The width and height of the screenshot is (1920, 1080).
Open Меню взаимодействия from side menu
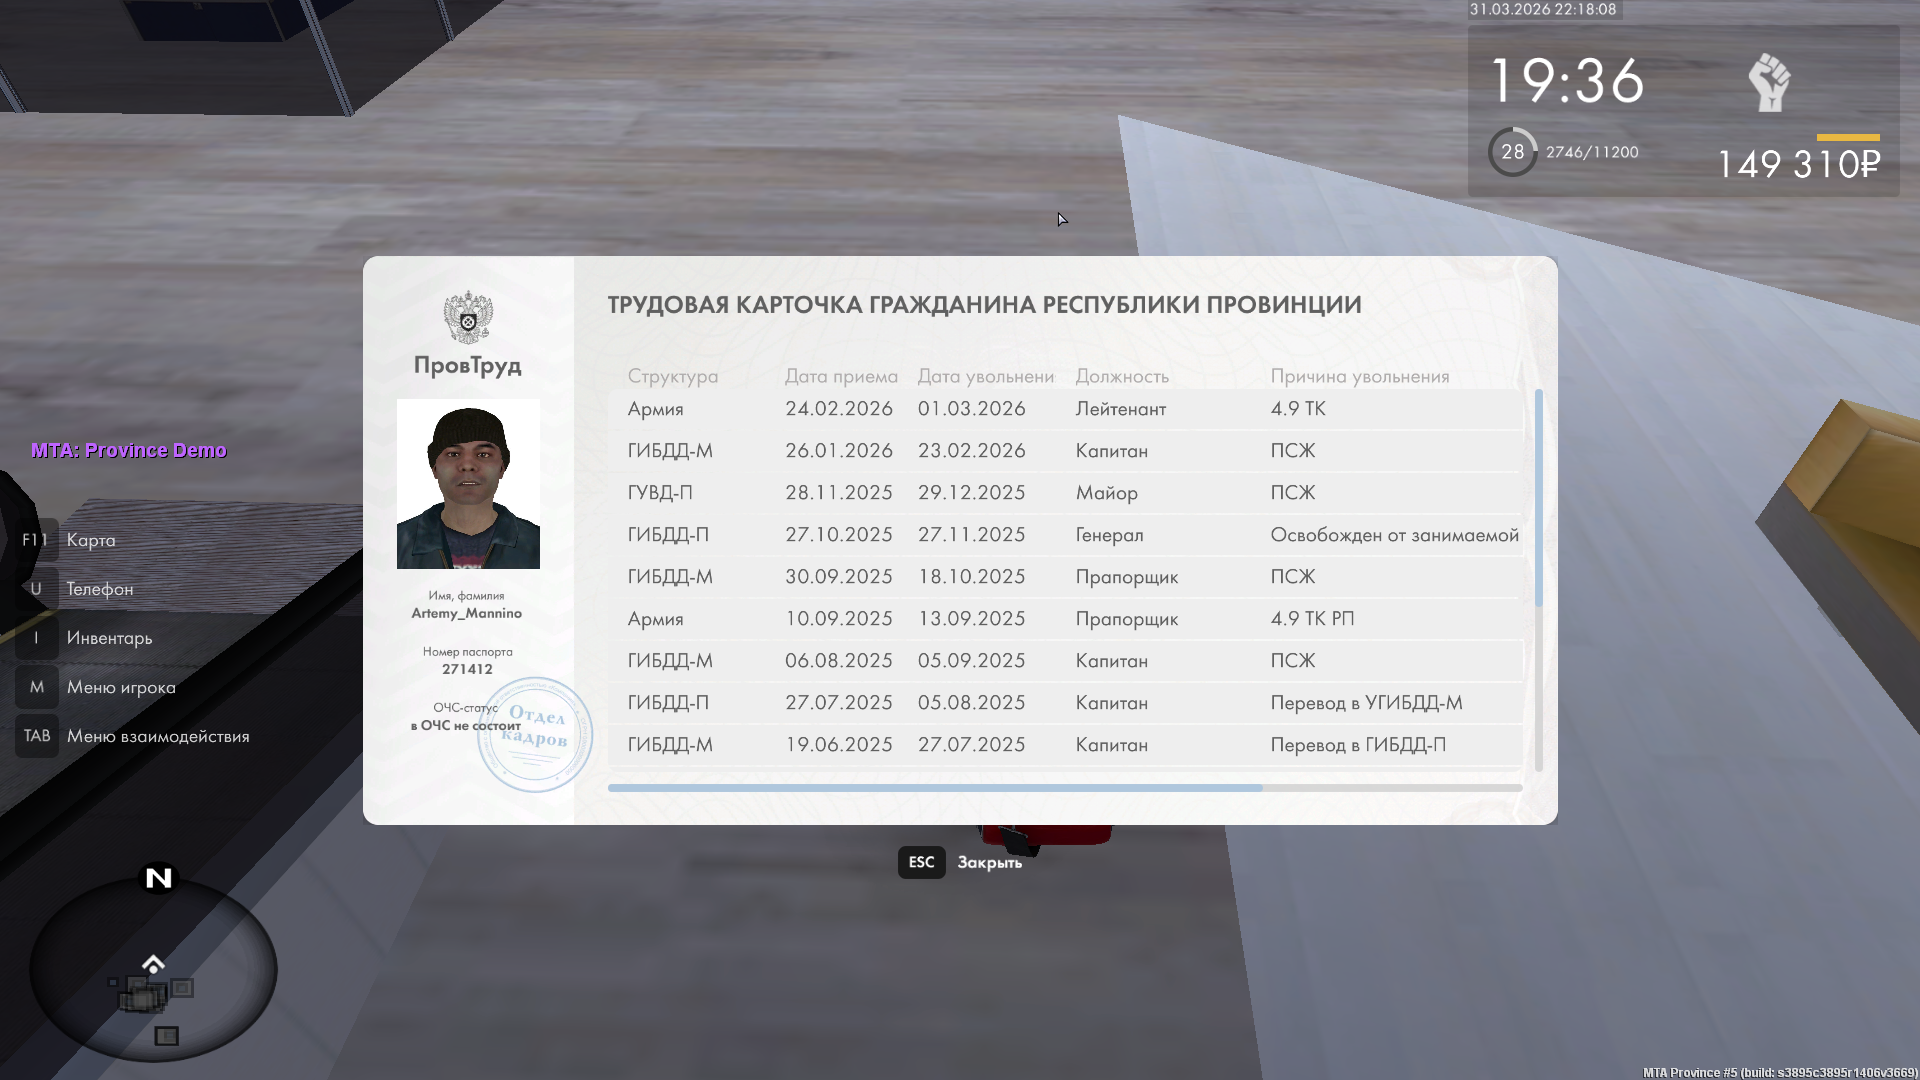[158, 736]
